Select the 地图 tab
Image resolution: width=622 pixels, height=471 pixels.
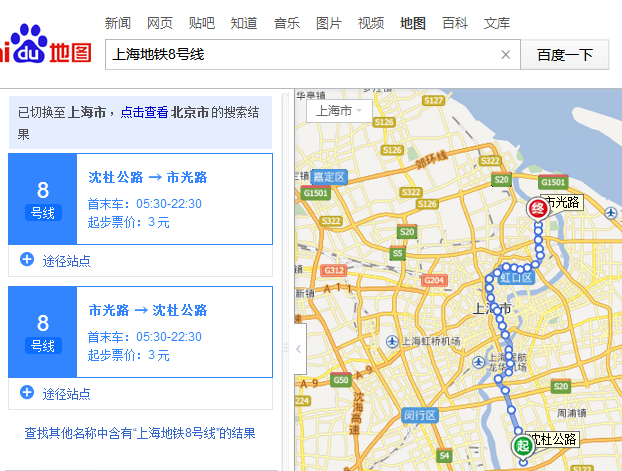[x=413, y=23]
